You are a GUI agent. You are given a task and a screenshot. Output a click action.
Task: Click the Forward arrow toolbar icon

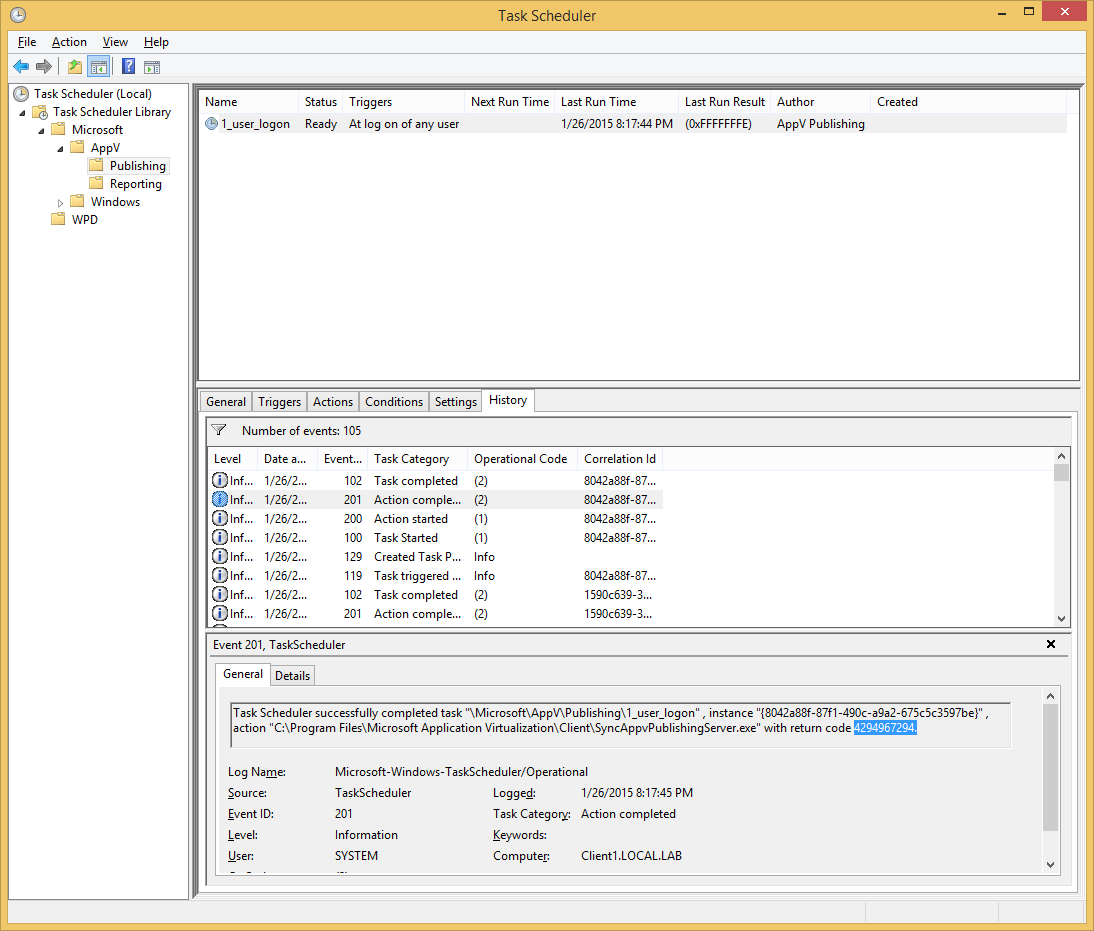pyautogui.click(x=44, y=67)
